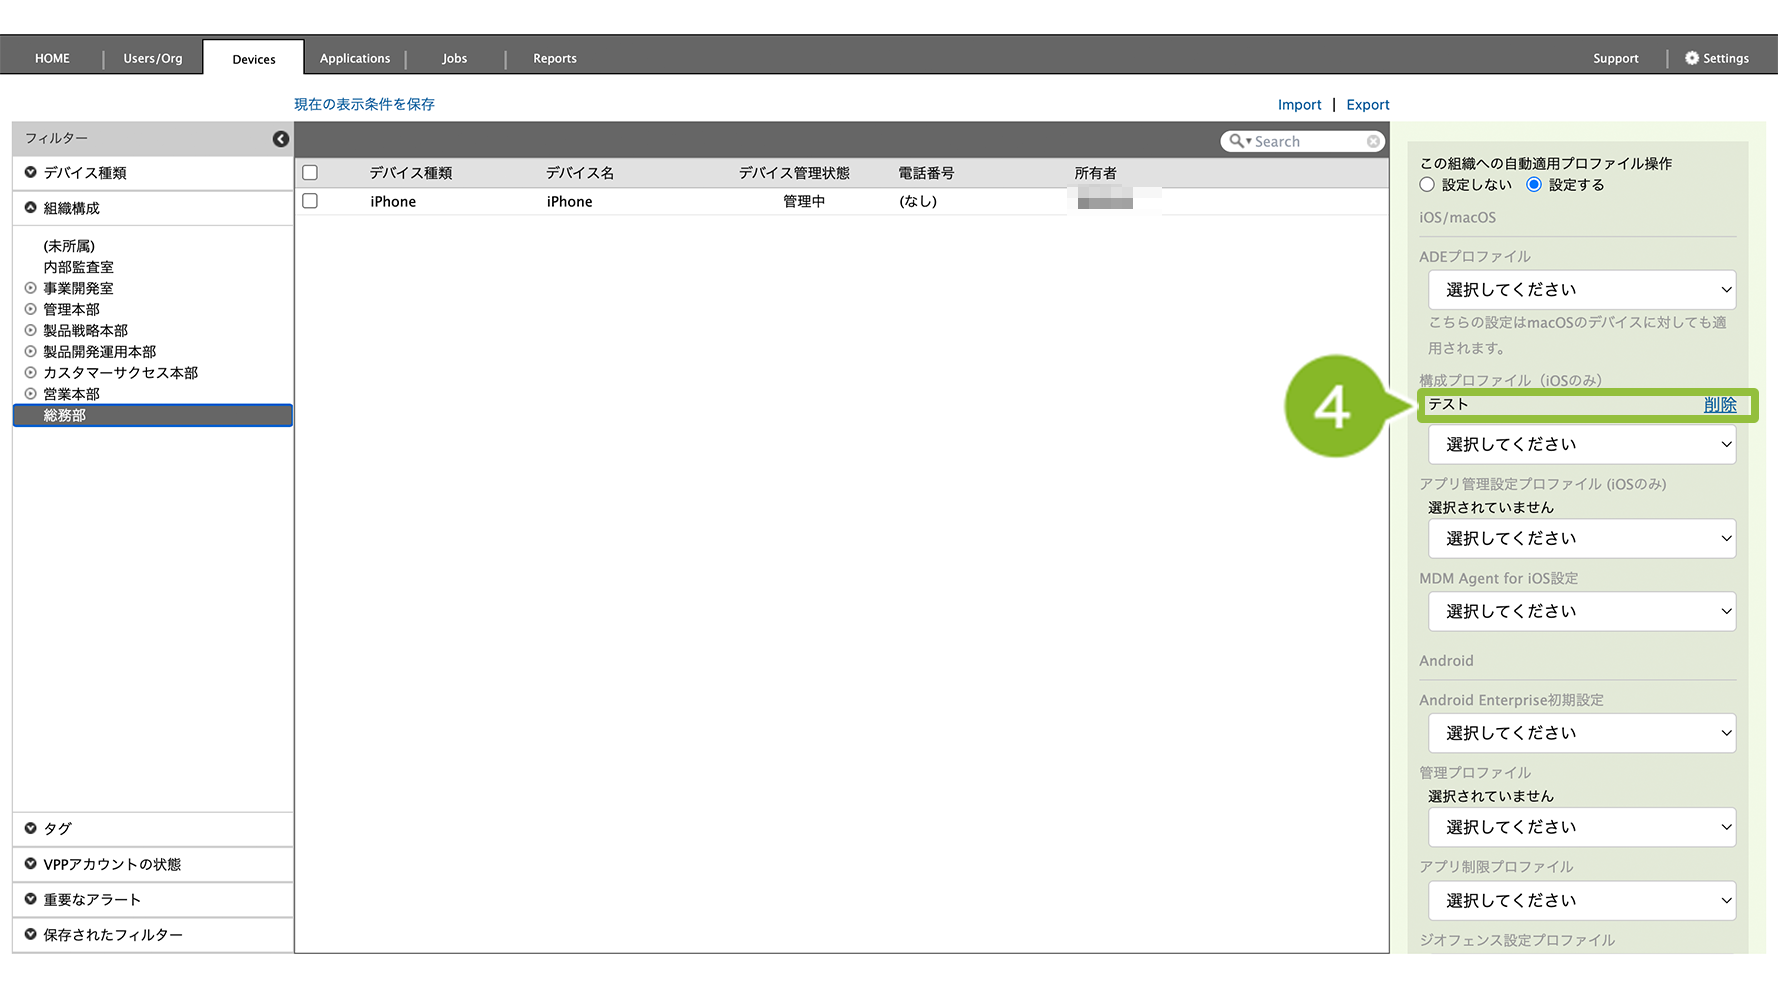Expand the 事業開発室 tree node icon
Viewport: 1778px width, 1000px height.
30,288
